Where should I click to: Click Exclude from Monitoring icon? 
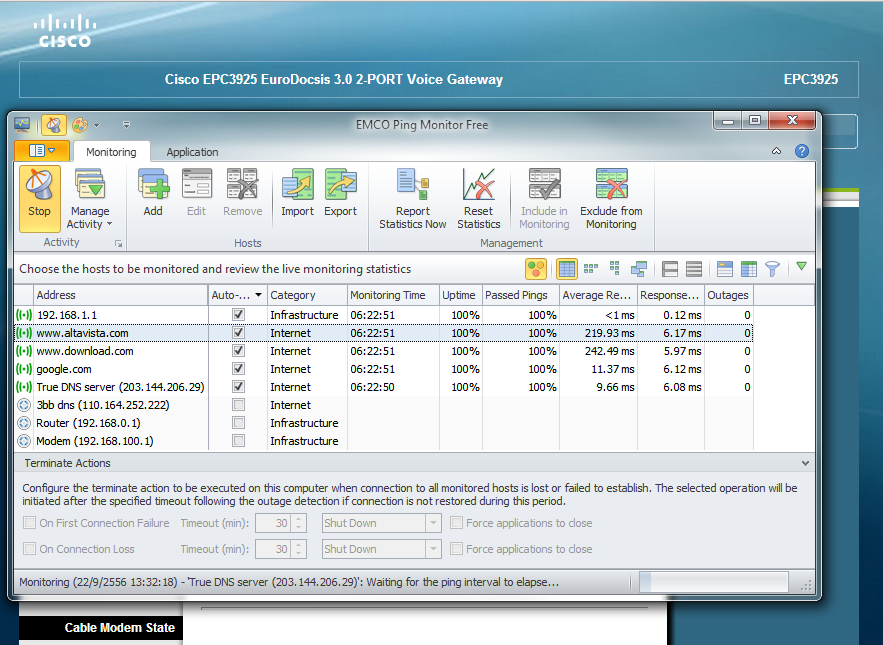611,187
